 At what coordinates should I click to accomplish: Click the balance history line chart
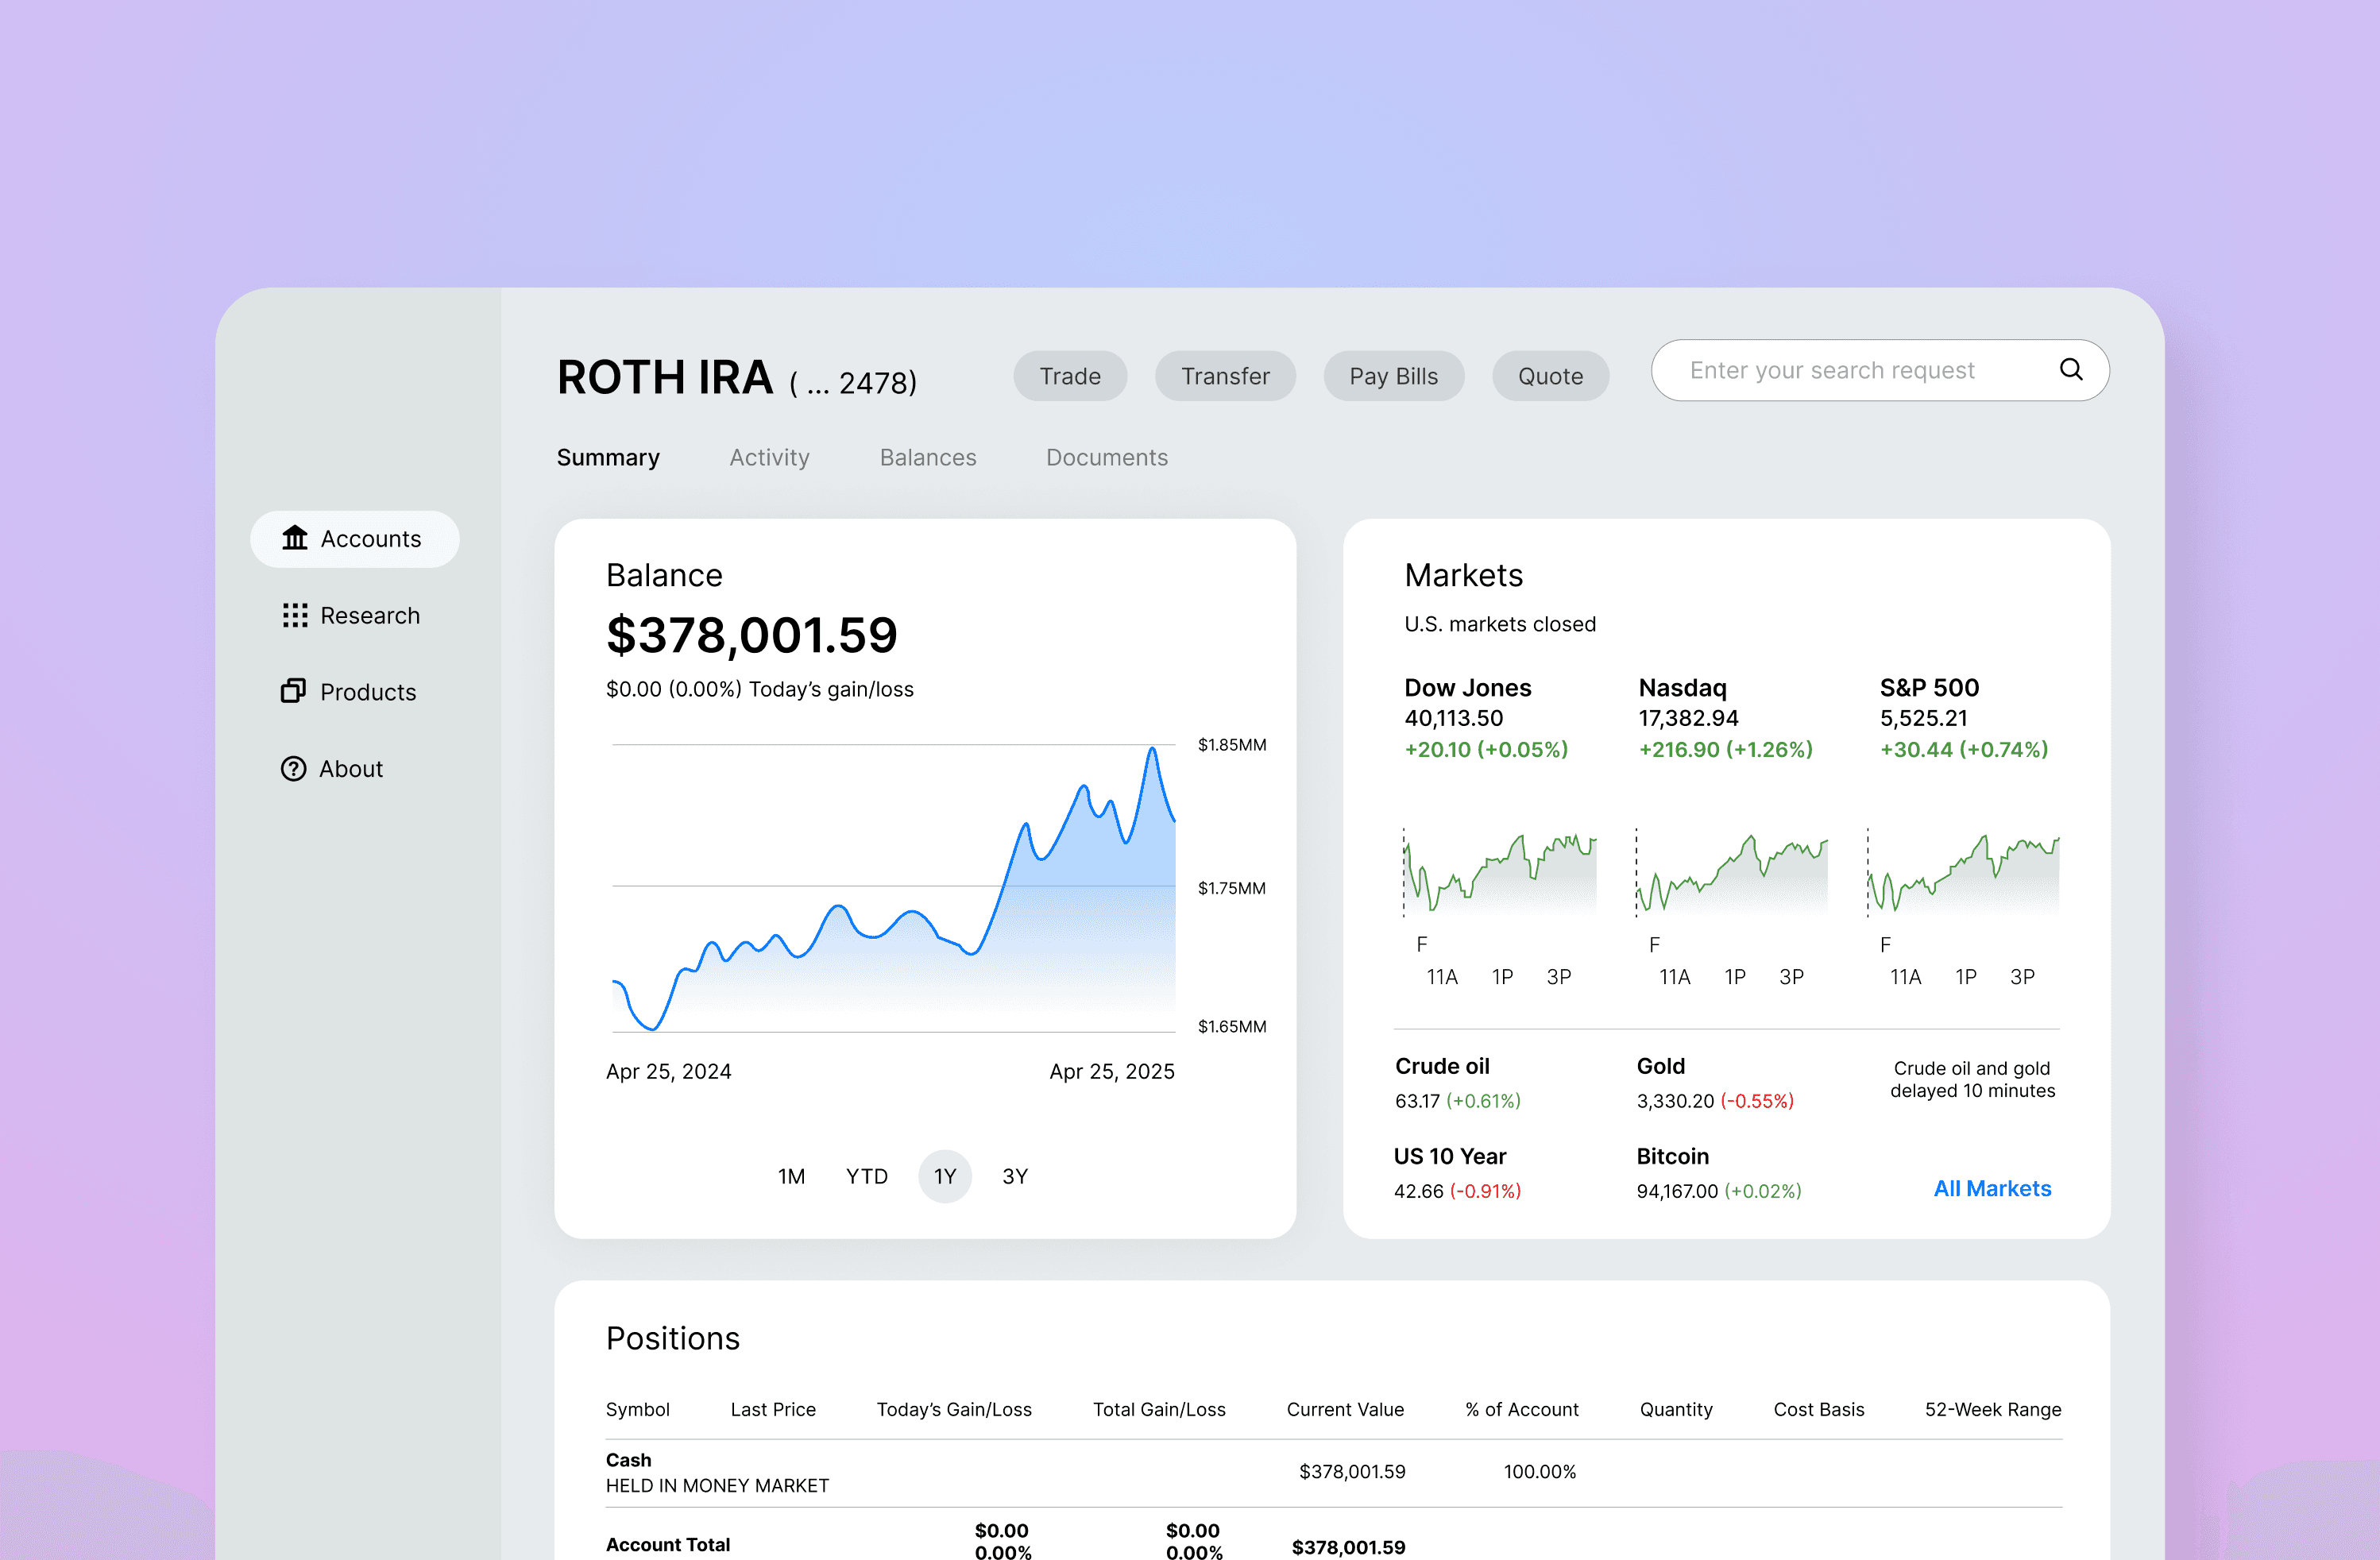pyautogui.click(x=893, y=888)
